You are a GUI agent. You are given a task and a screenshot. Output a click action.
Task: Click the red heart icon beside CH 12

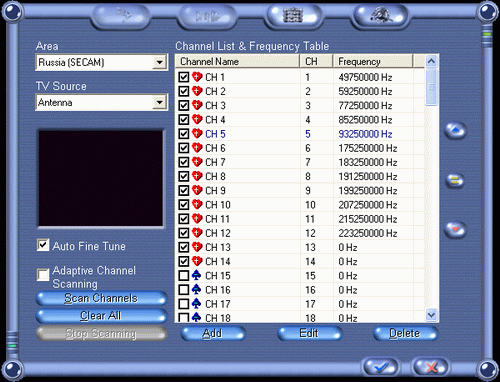tap(197, 232)
